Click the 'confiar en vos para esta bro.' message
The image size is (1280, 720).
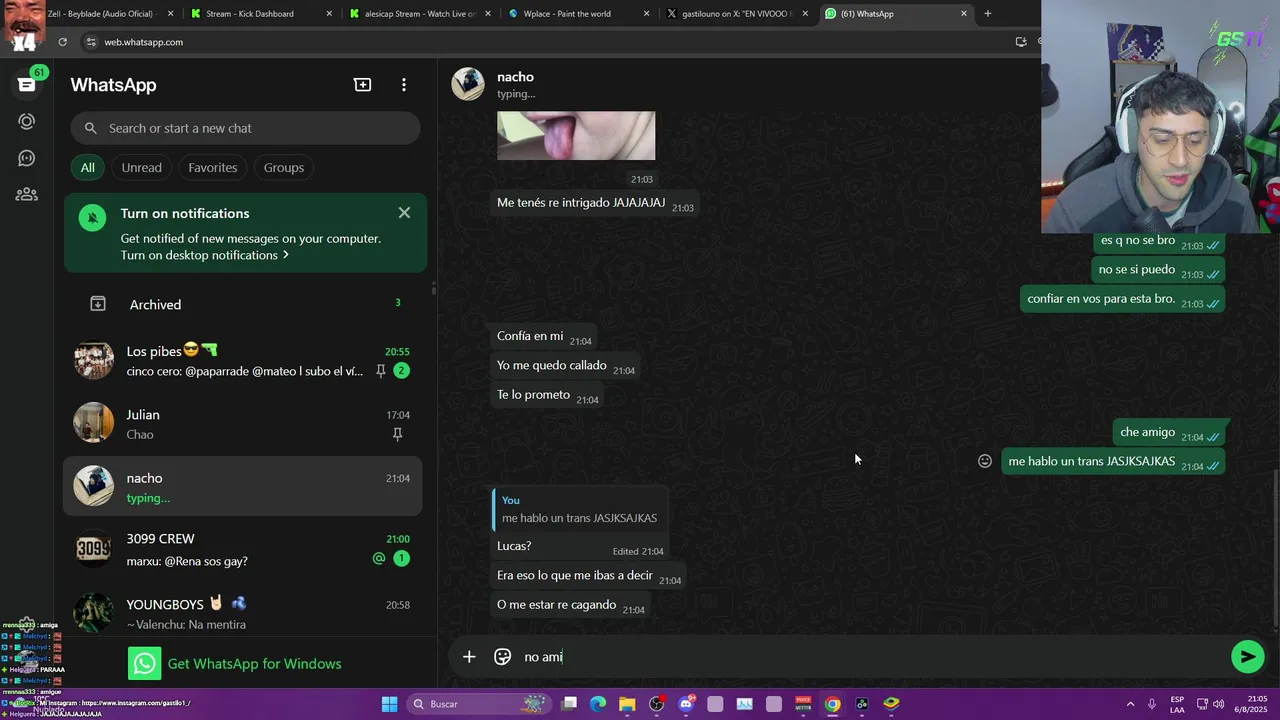(1124, 299)
